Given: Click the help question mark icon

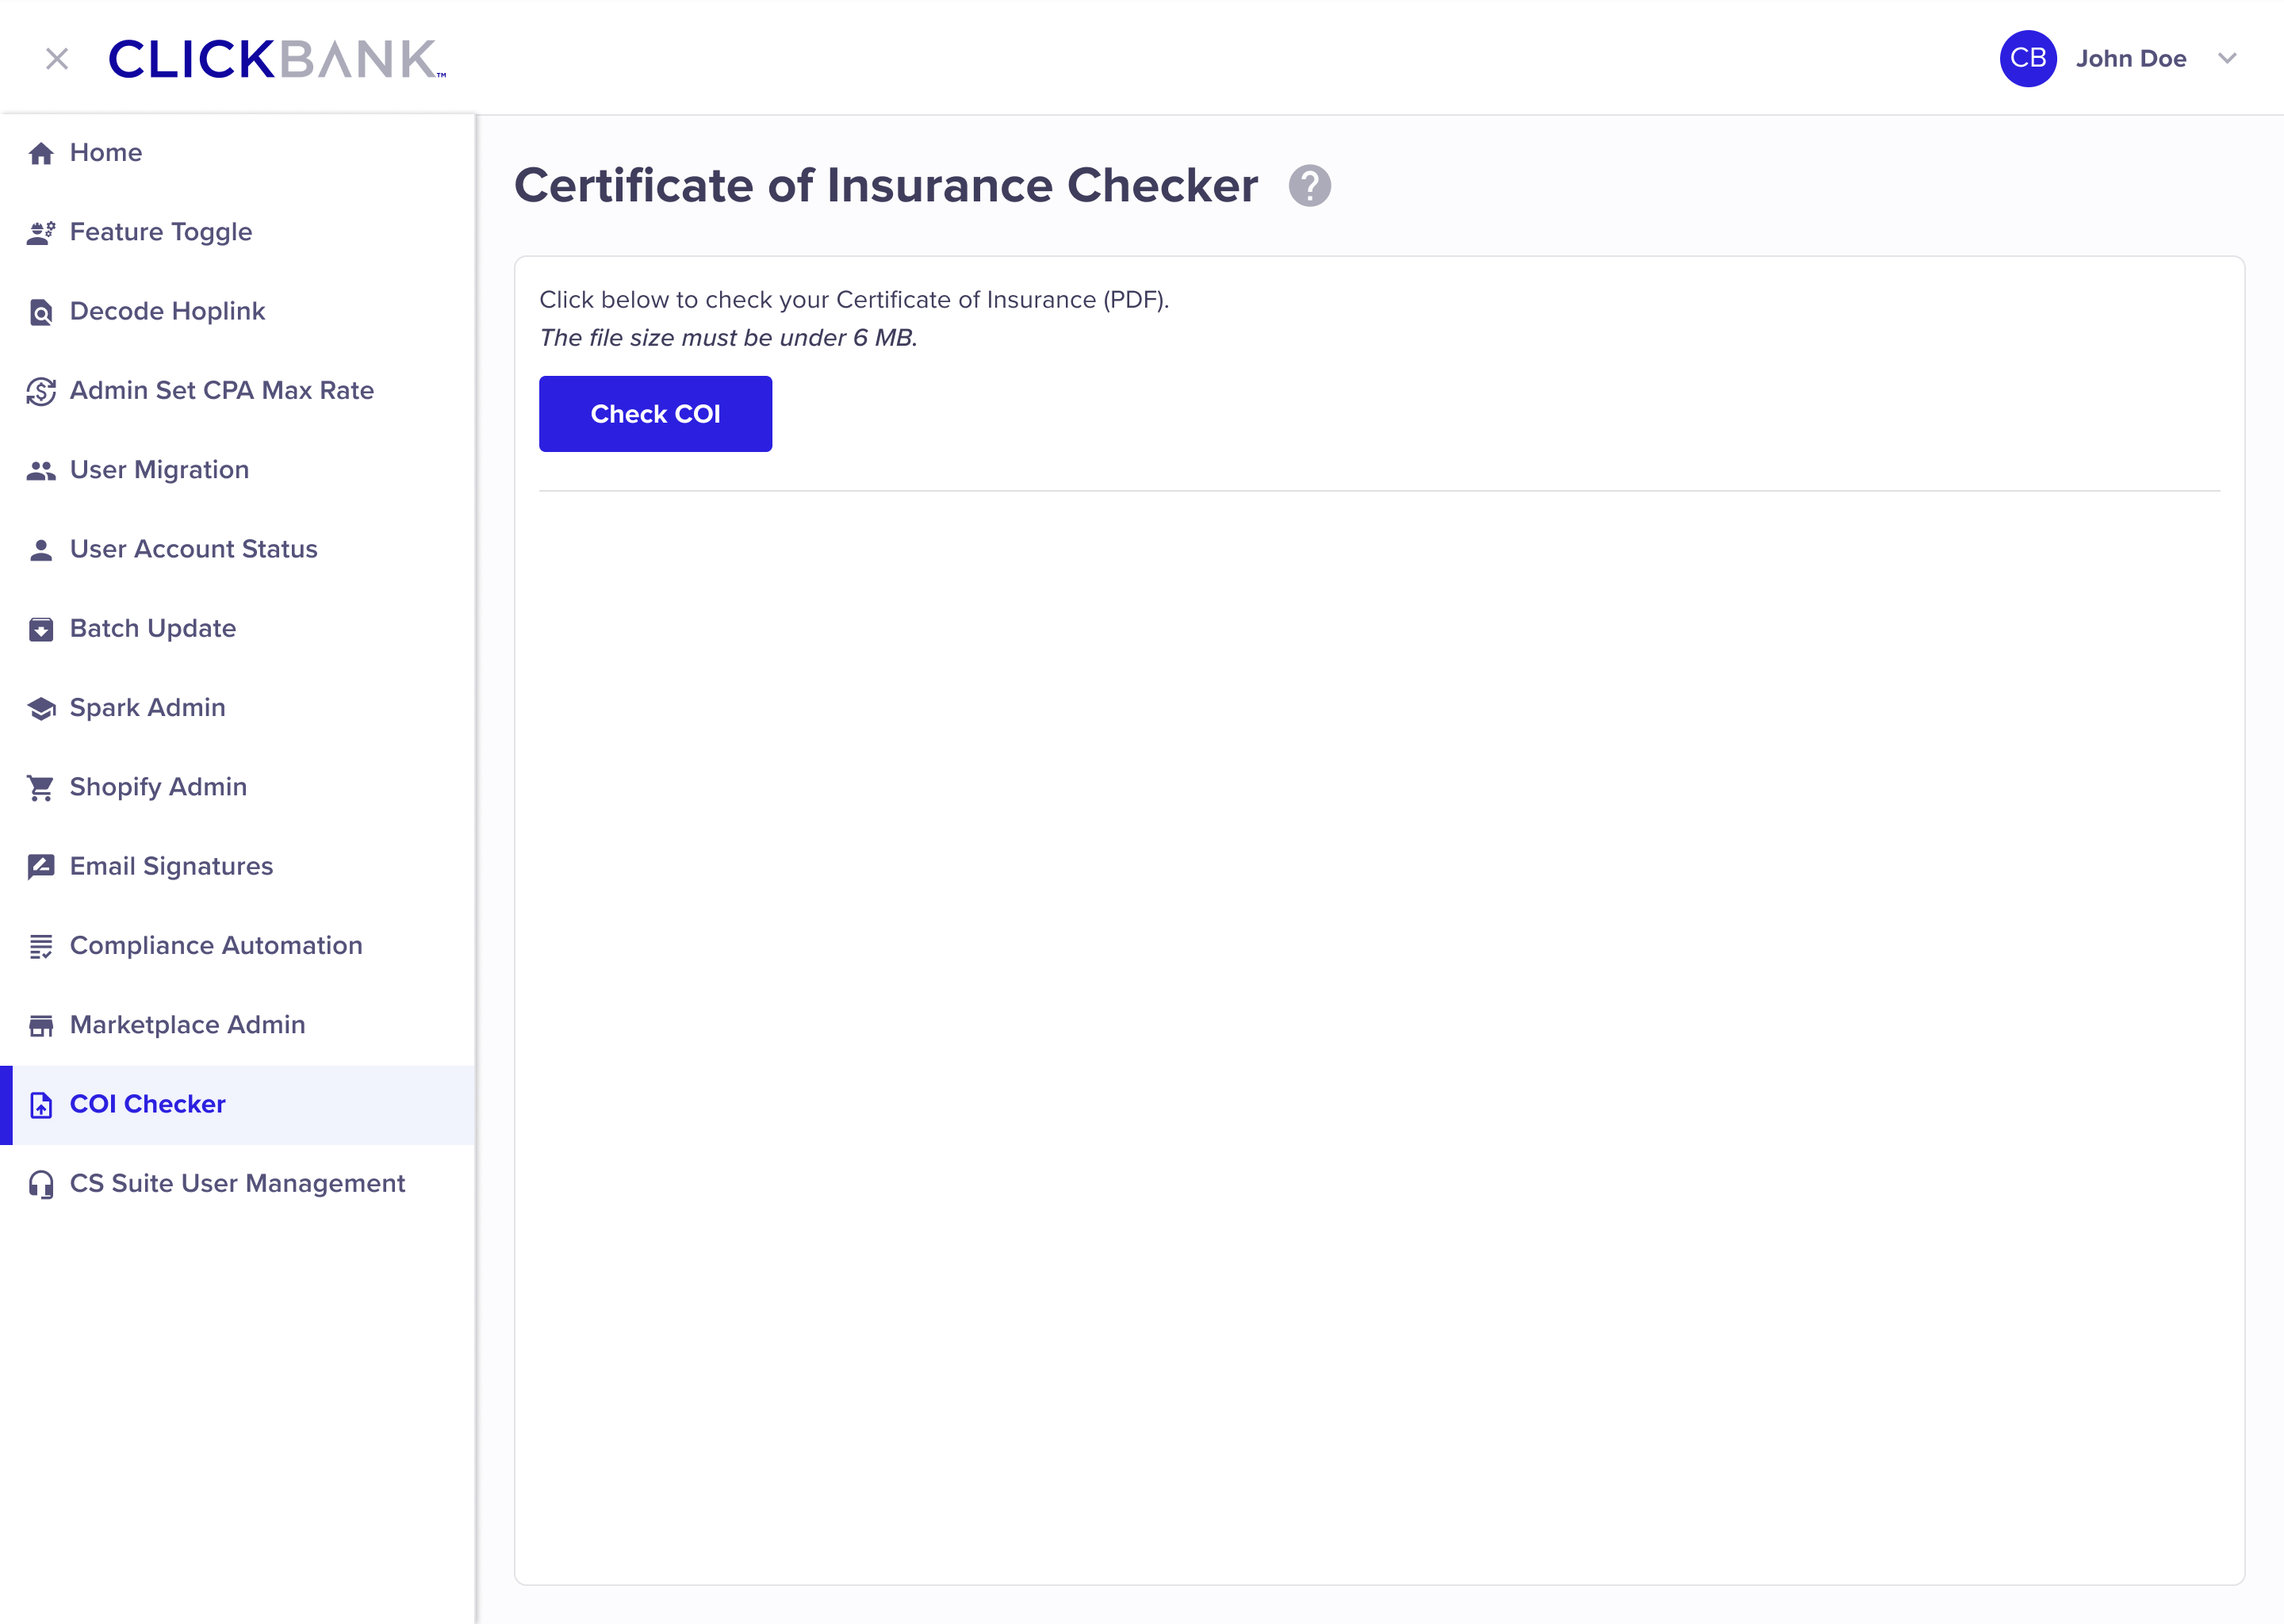Looking at the screenshot, I should tap(1309, 186).
